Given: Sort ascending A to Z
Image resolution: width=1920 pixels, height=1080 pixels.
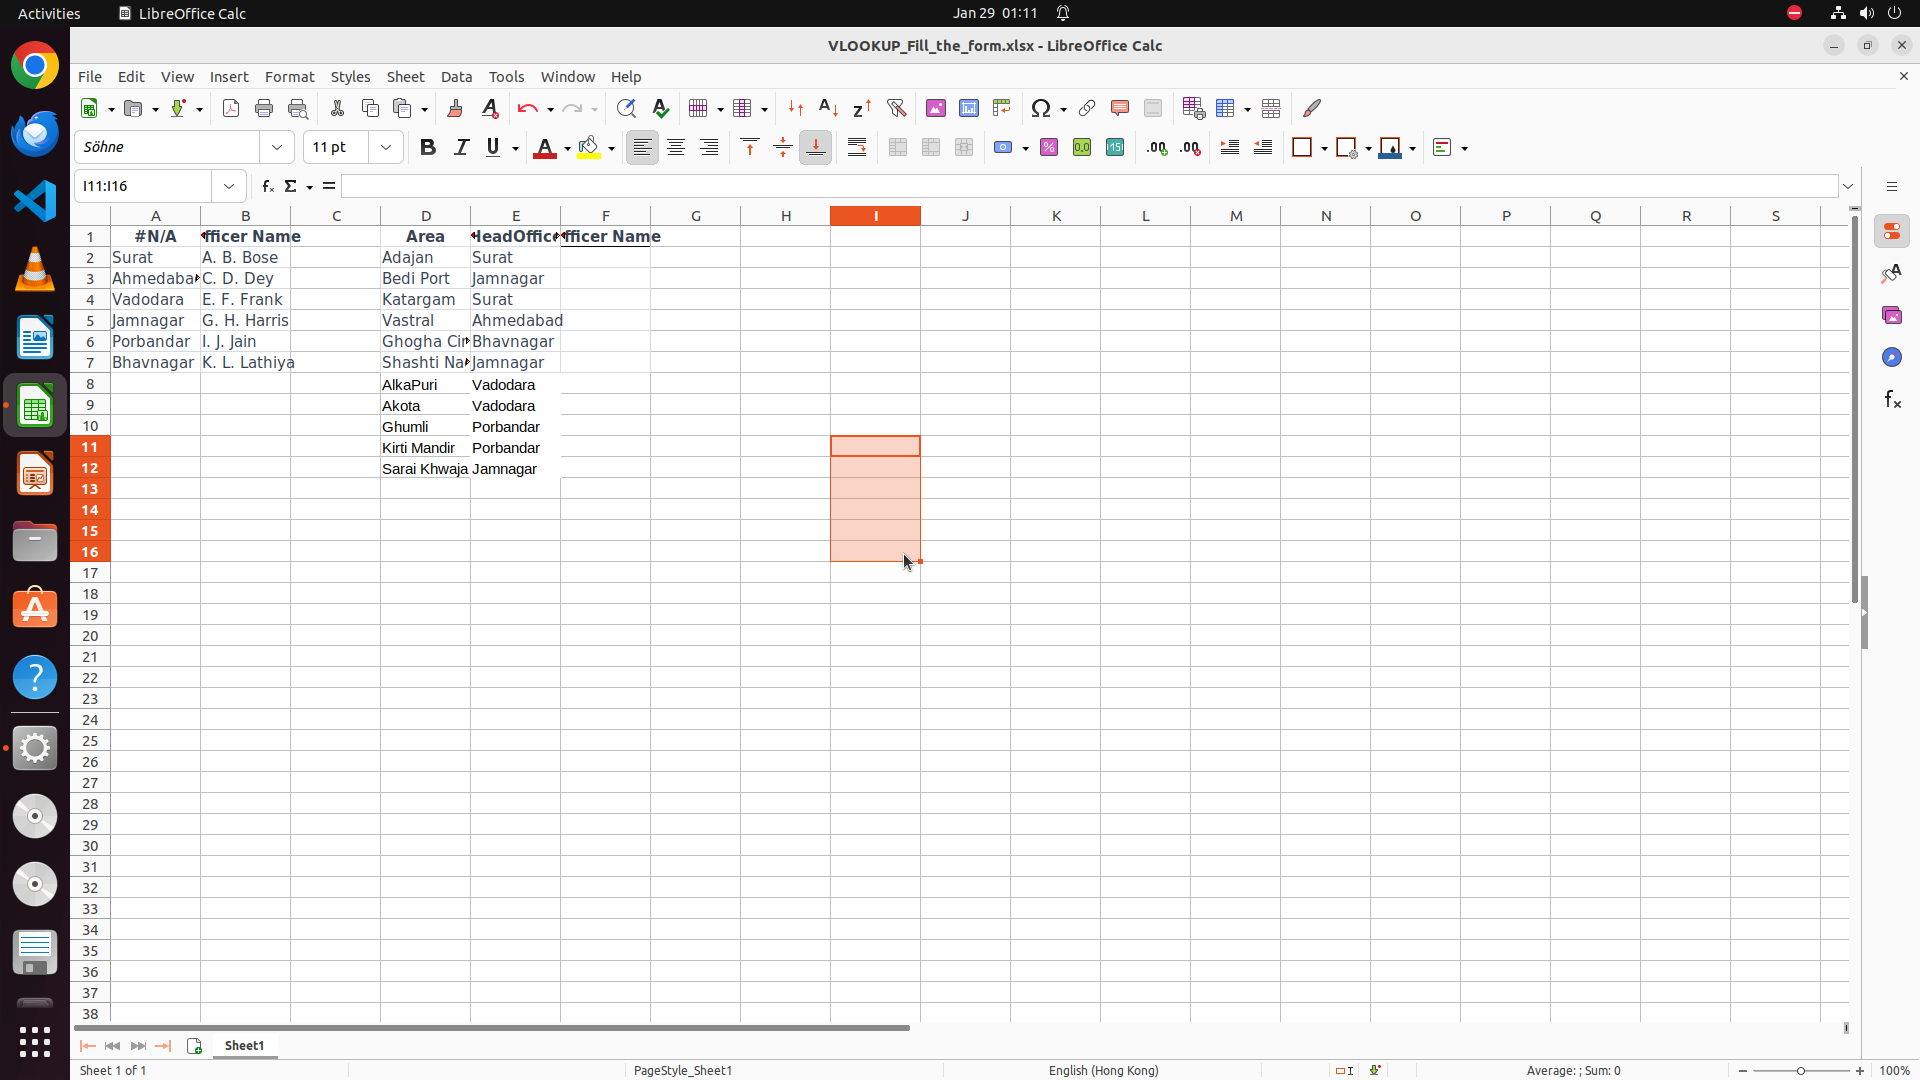Looking at the screenshot, I should click(829, 108).
